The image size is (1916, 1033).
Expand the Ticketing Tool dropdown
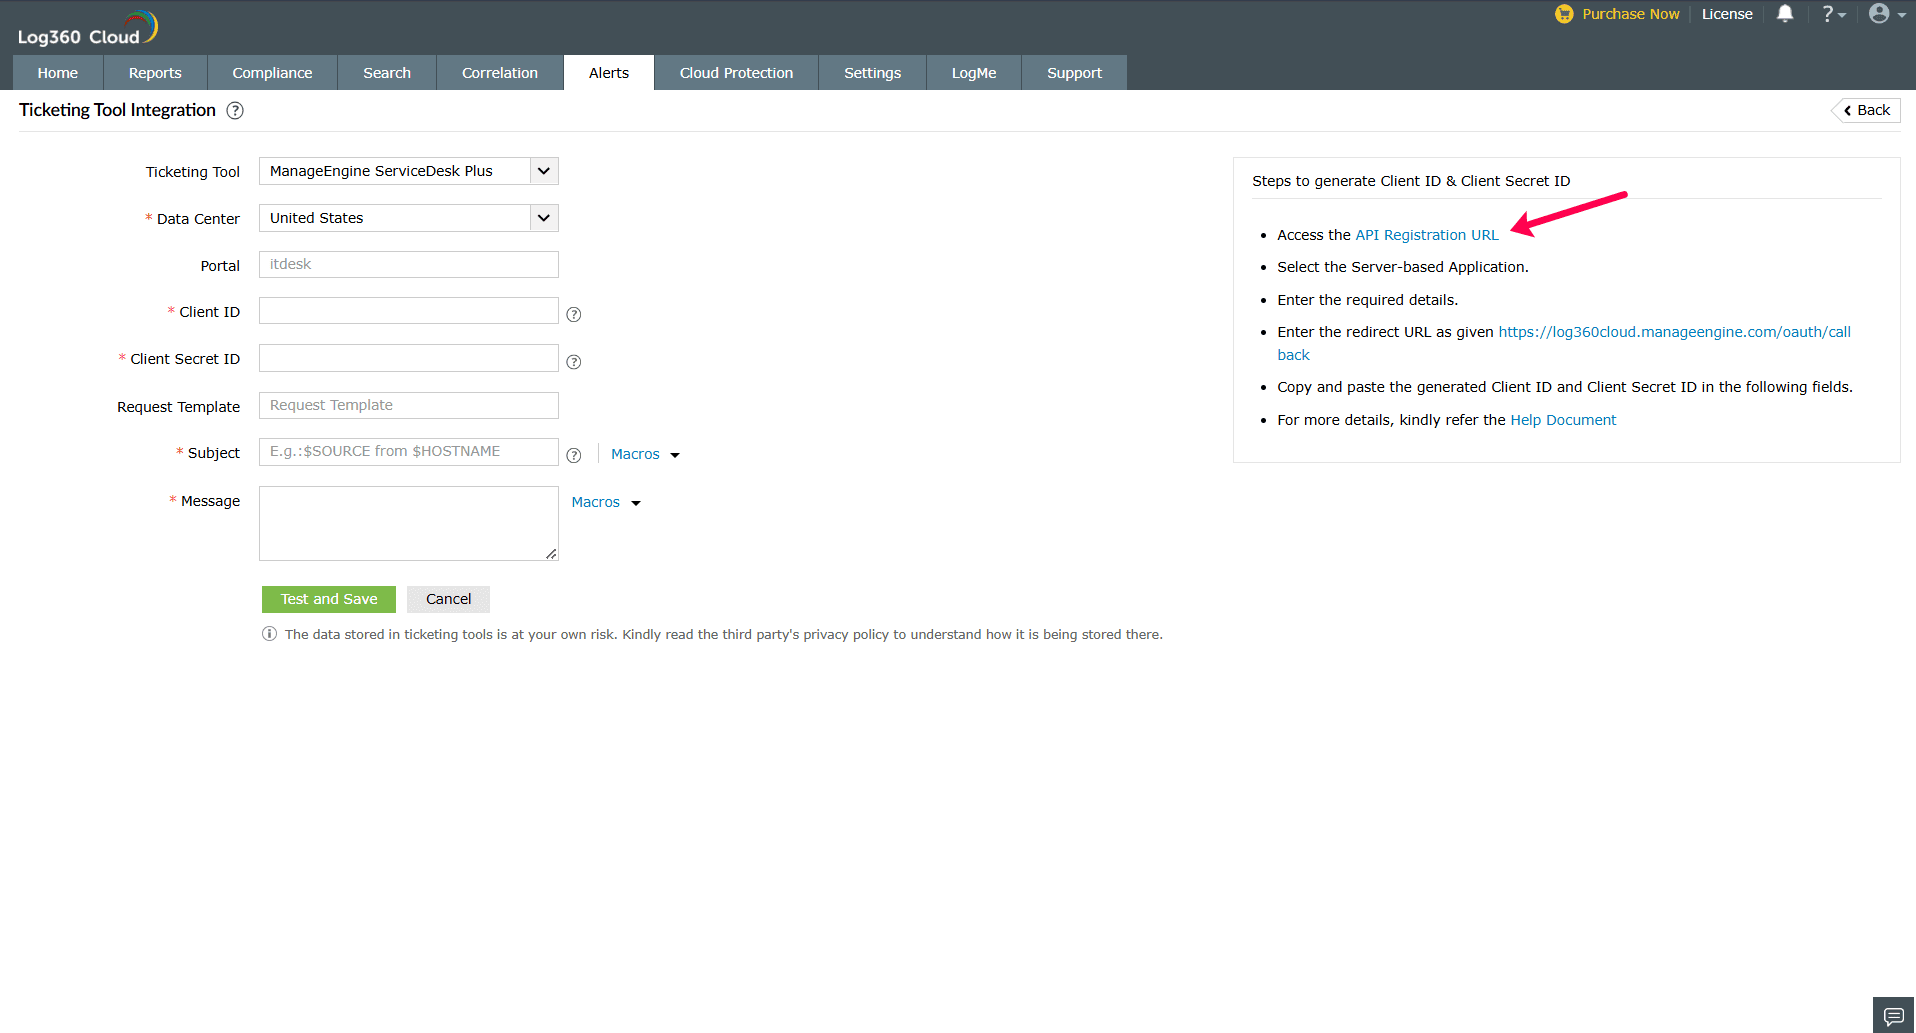point(543,171)
